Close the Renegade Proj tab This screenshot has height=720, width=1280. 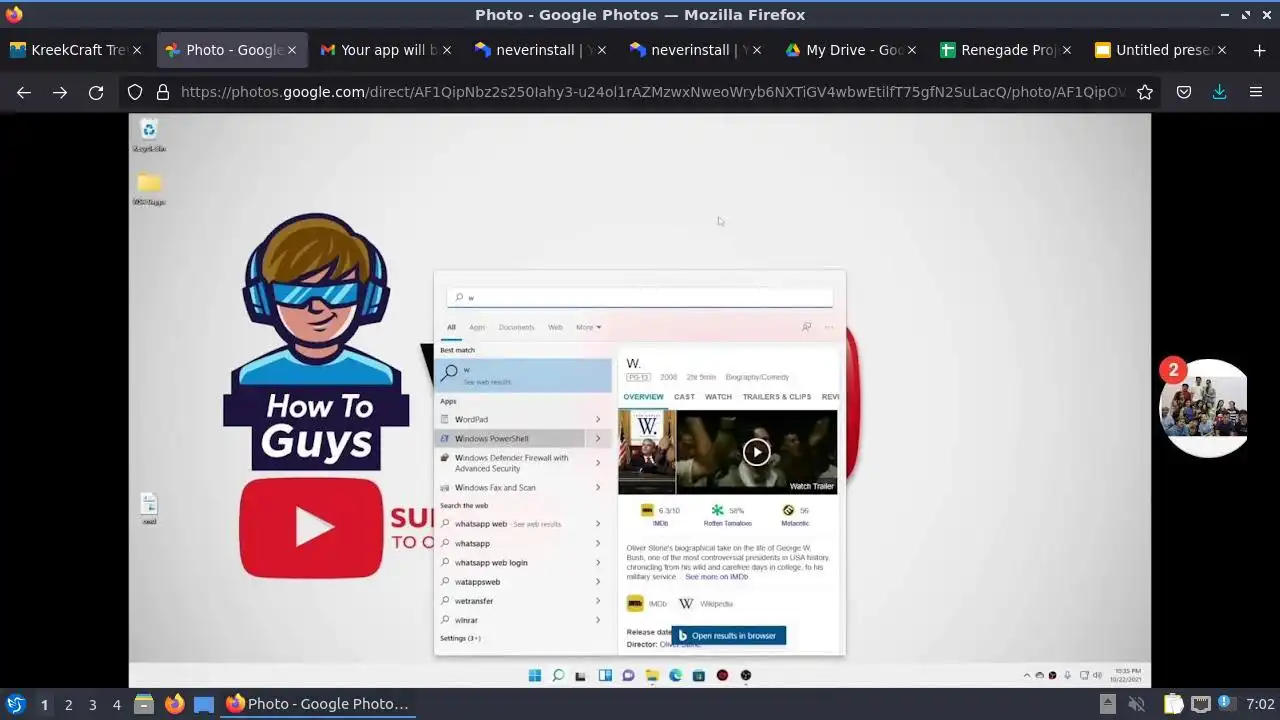(1067, 50)
